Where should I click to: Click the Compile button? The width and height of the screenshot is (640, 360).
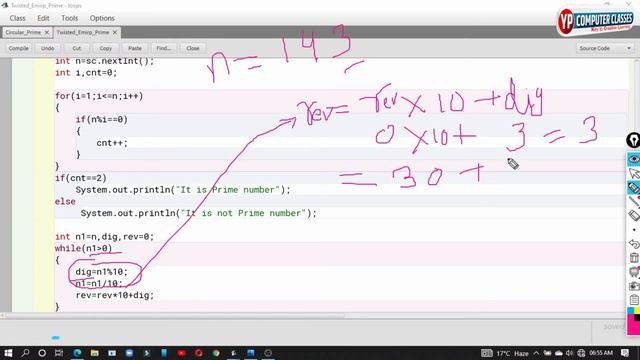(x=19, y=48)
